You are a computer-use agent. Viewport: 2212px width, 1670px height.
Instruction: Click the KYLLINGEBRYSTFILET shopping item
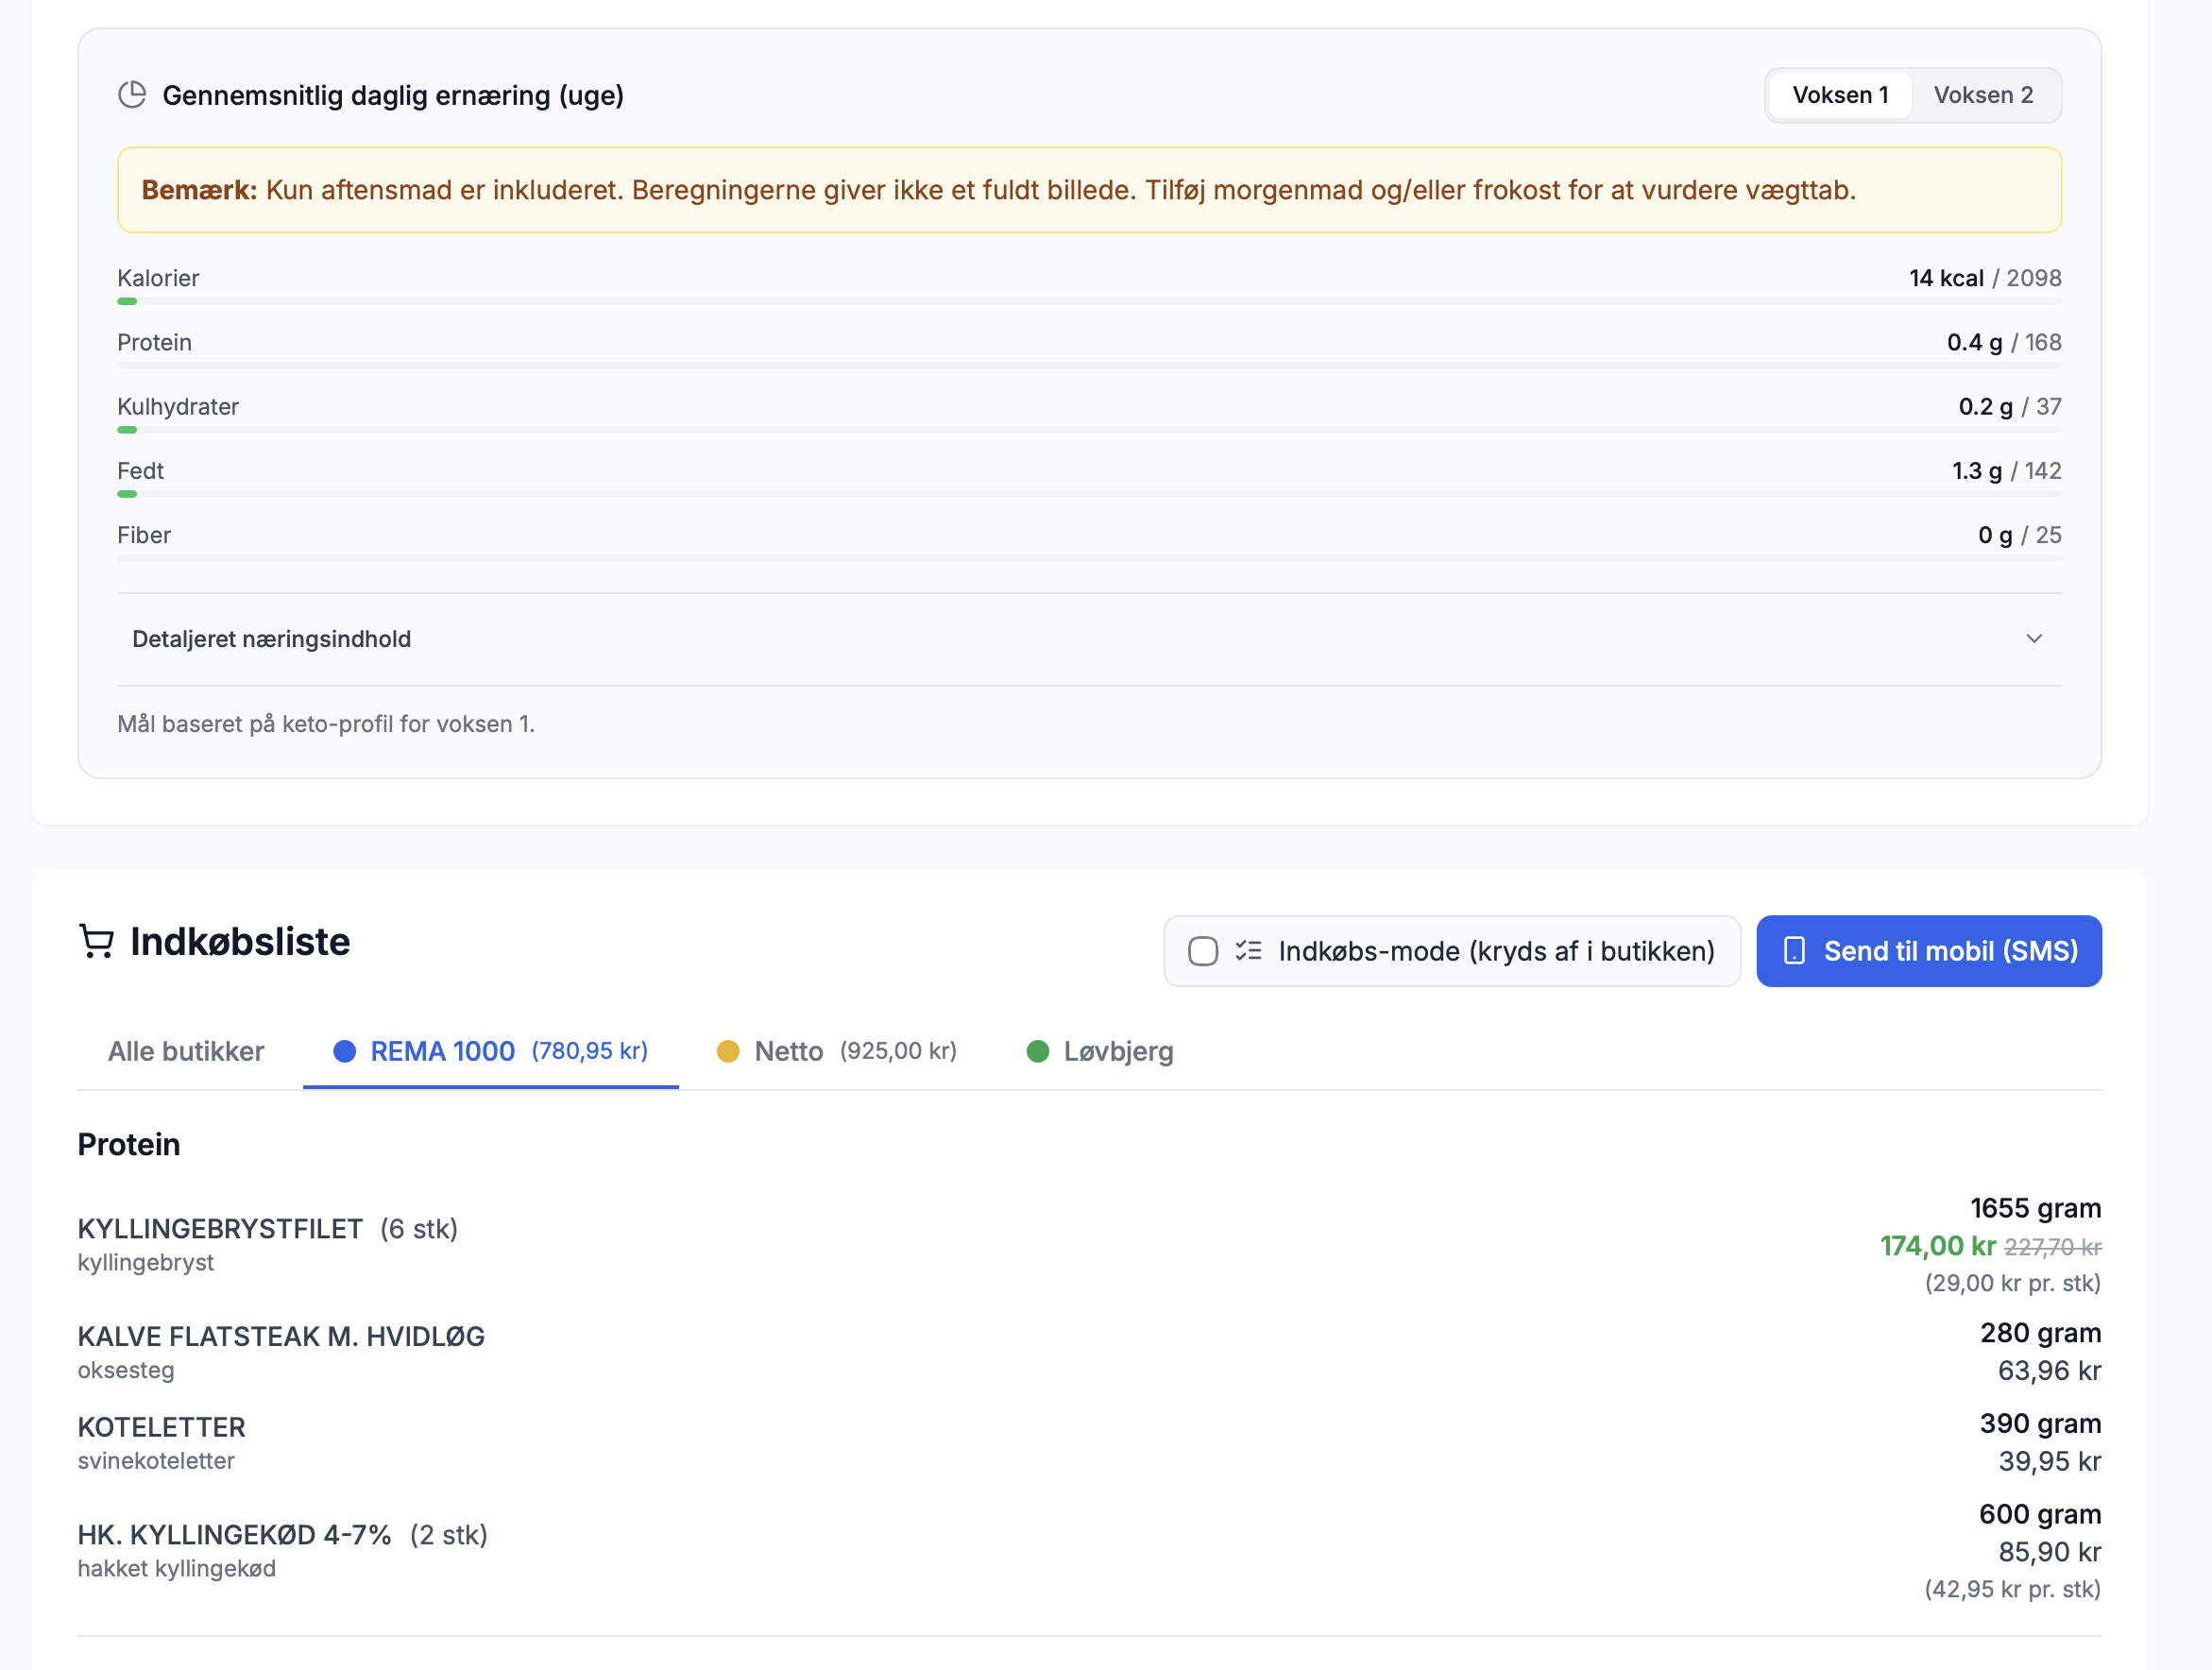tap(220, 1229)
